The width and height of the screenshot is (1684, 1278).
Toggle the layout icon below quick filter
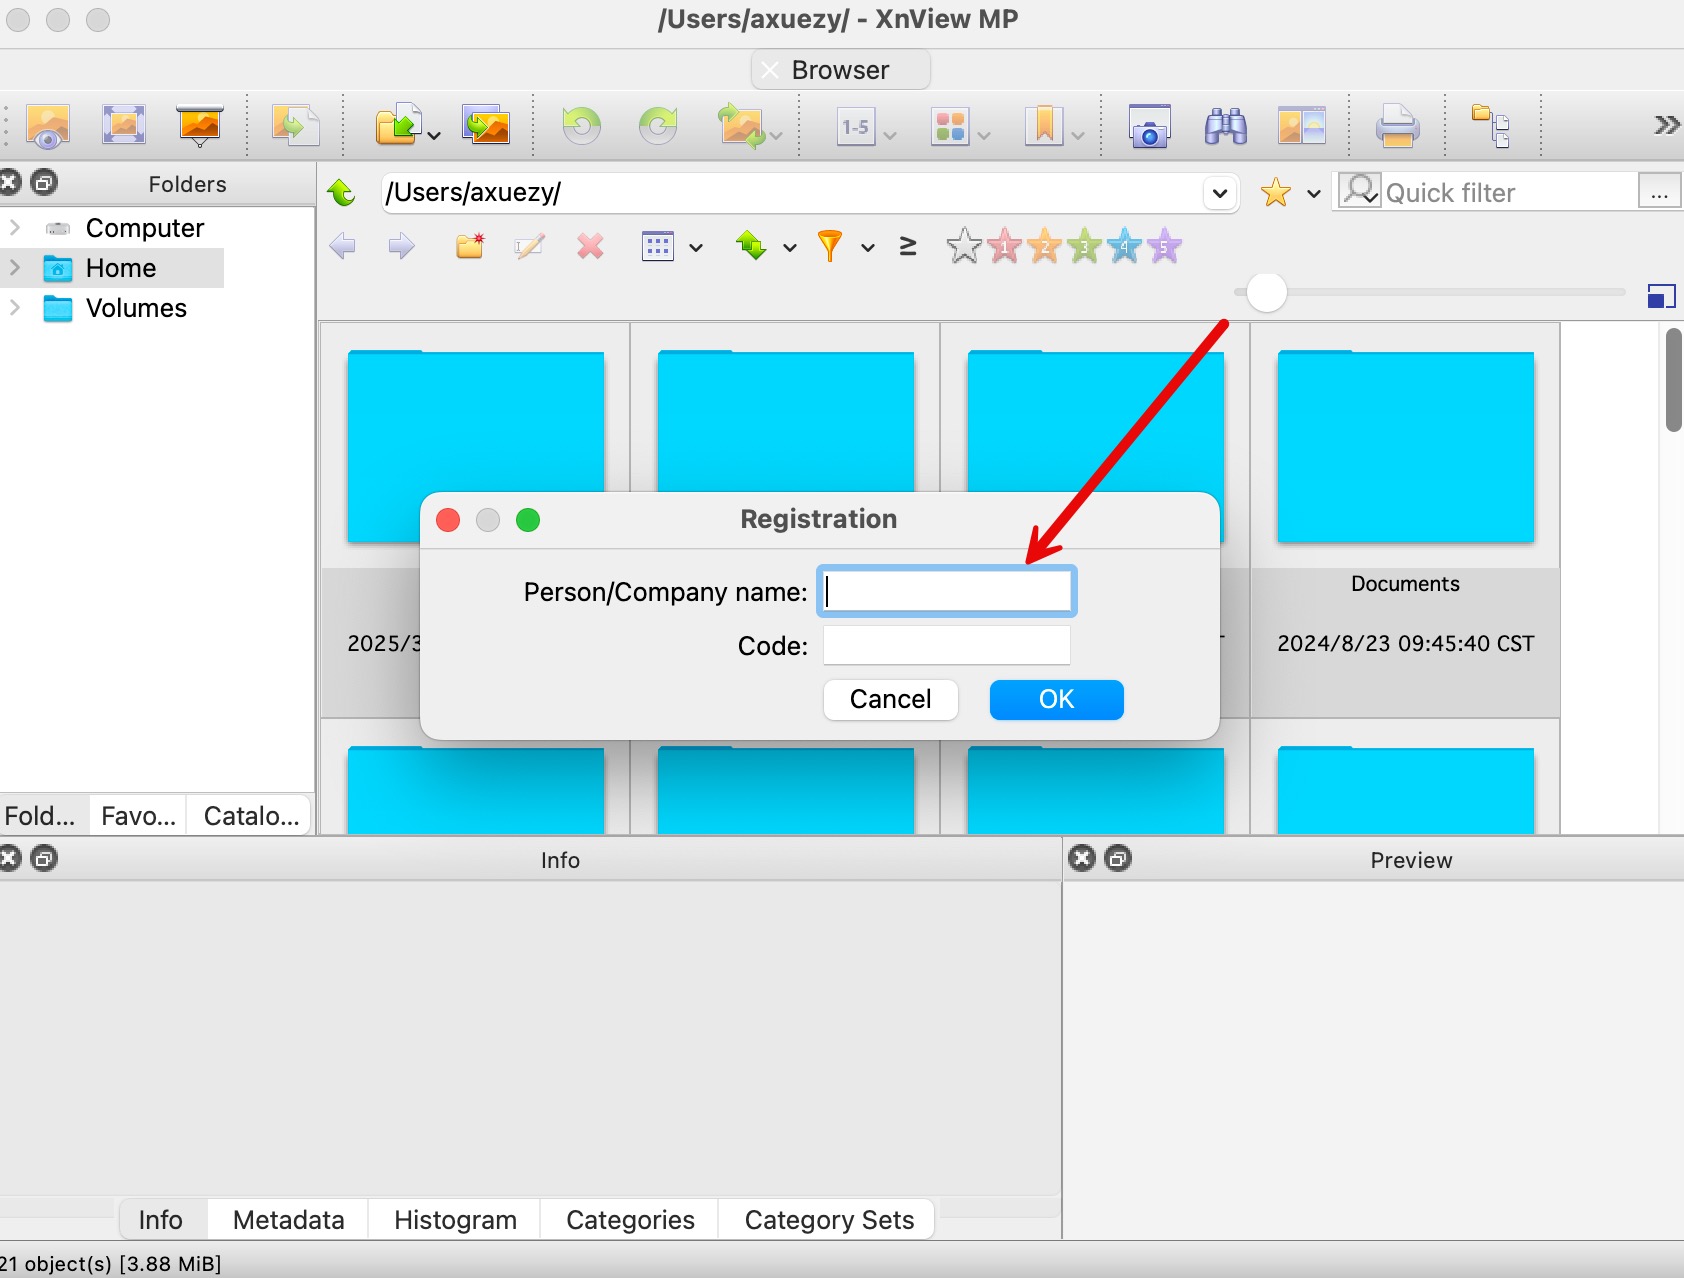pyautogui.click(x=1661, y=296)
